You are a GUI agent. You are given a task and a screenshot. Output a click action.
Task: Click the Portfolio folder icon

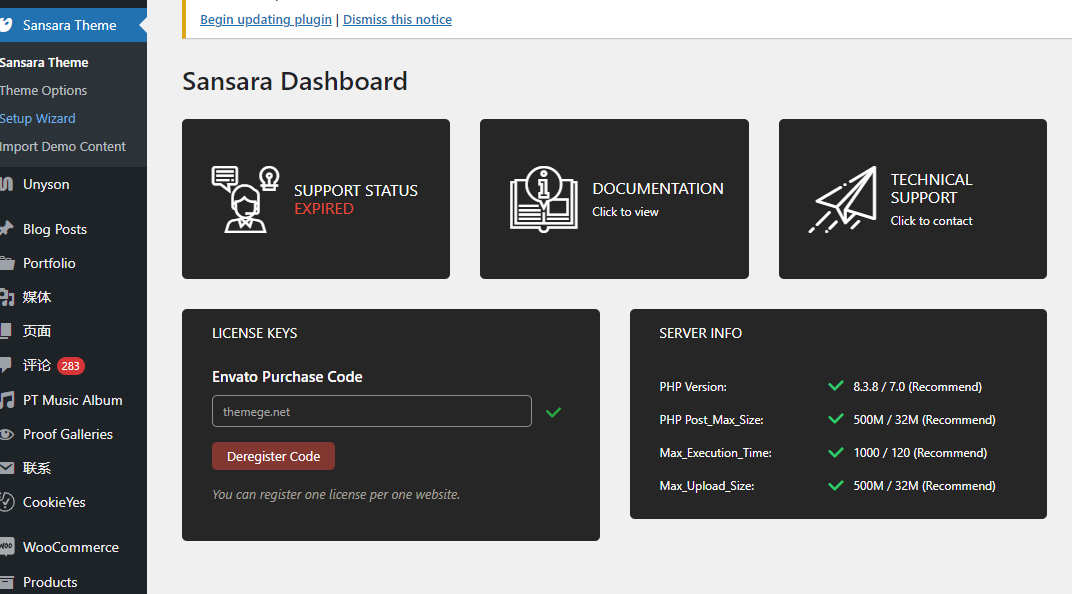coord(6,263)
